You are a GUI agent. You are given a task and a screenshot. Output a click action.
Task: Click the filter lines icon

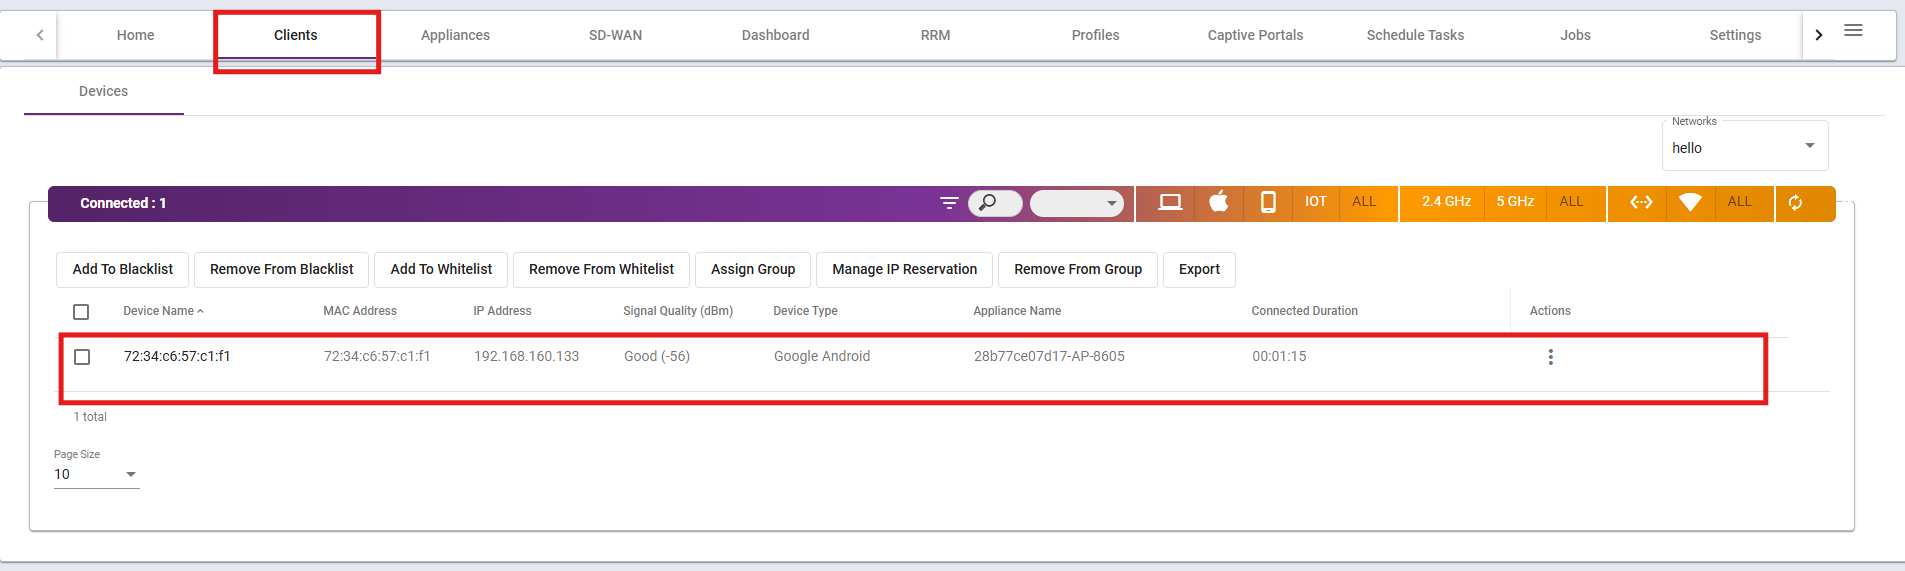coord(949,203)
